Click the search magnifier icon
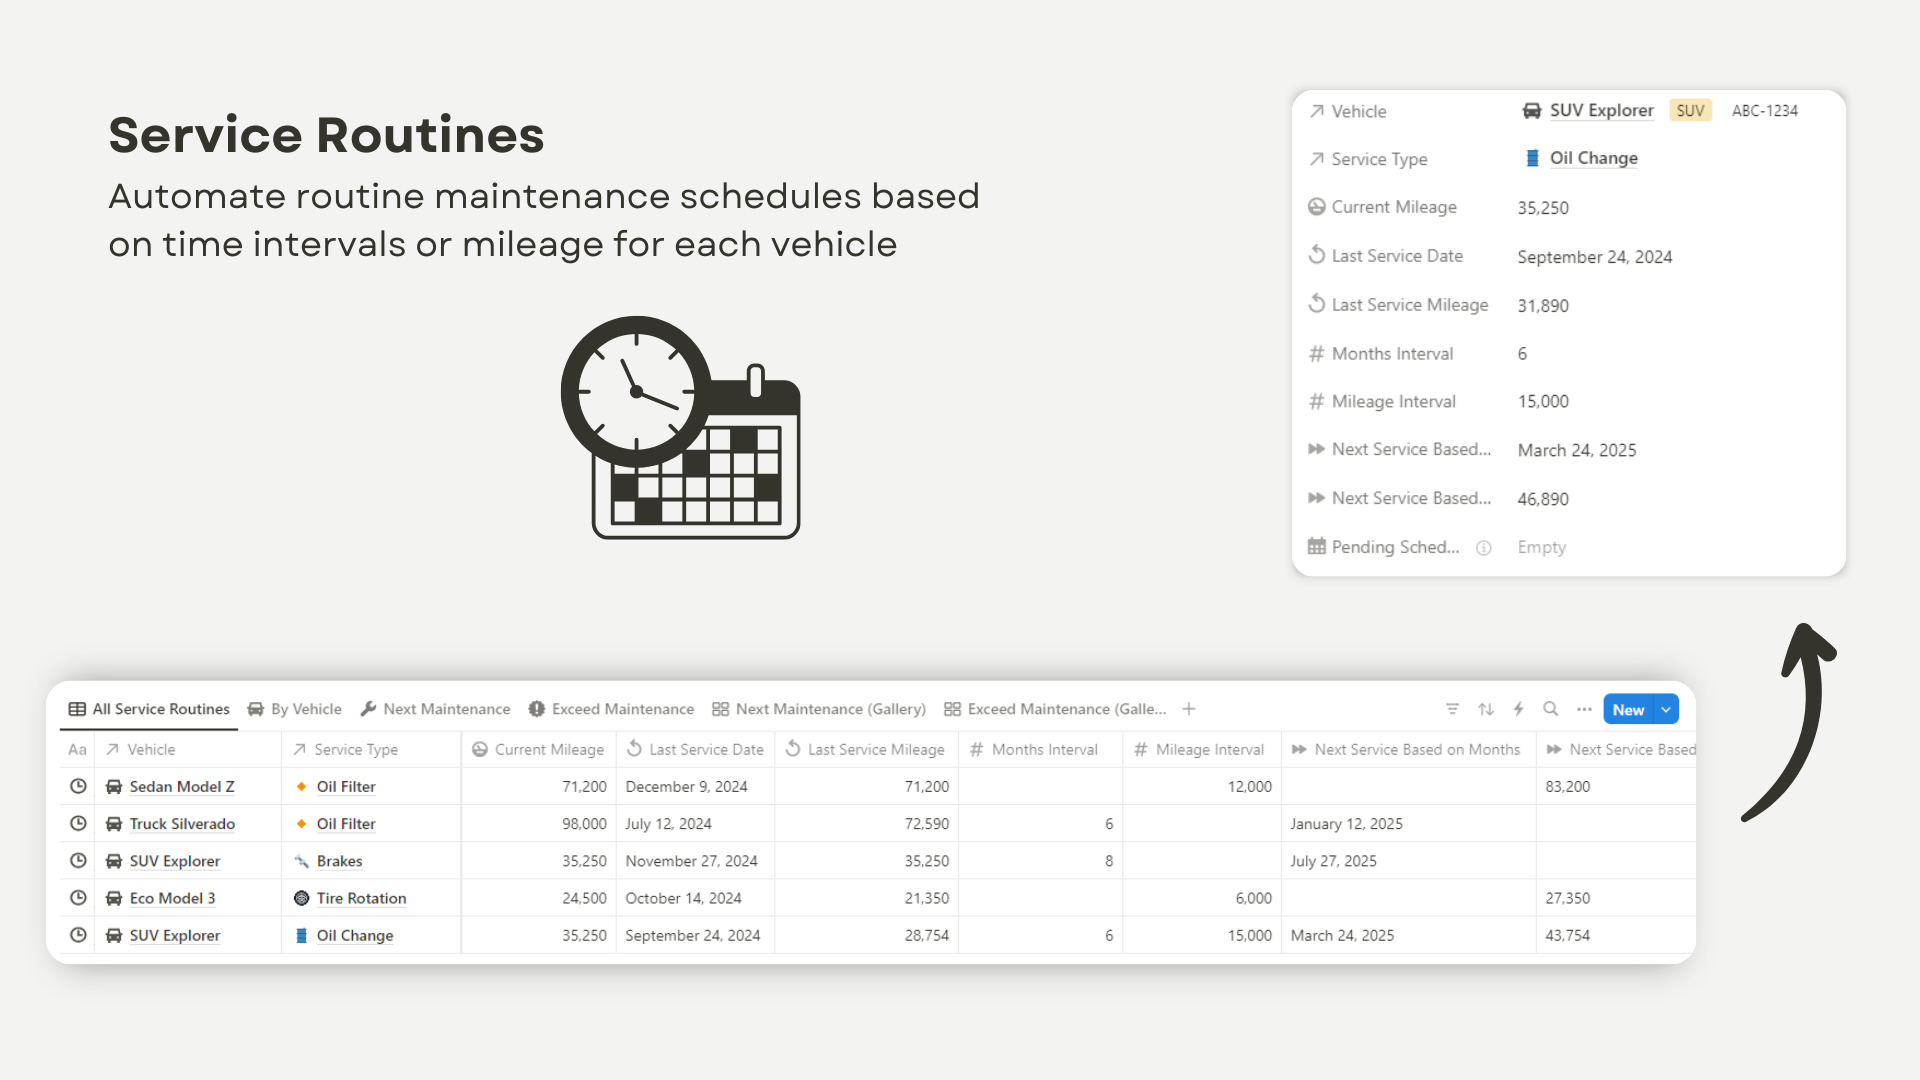 click(1551, 709)
